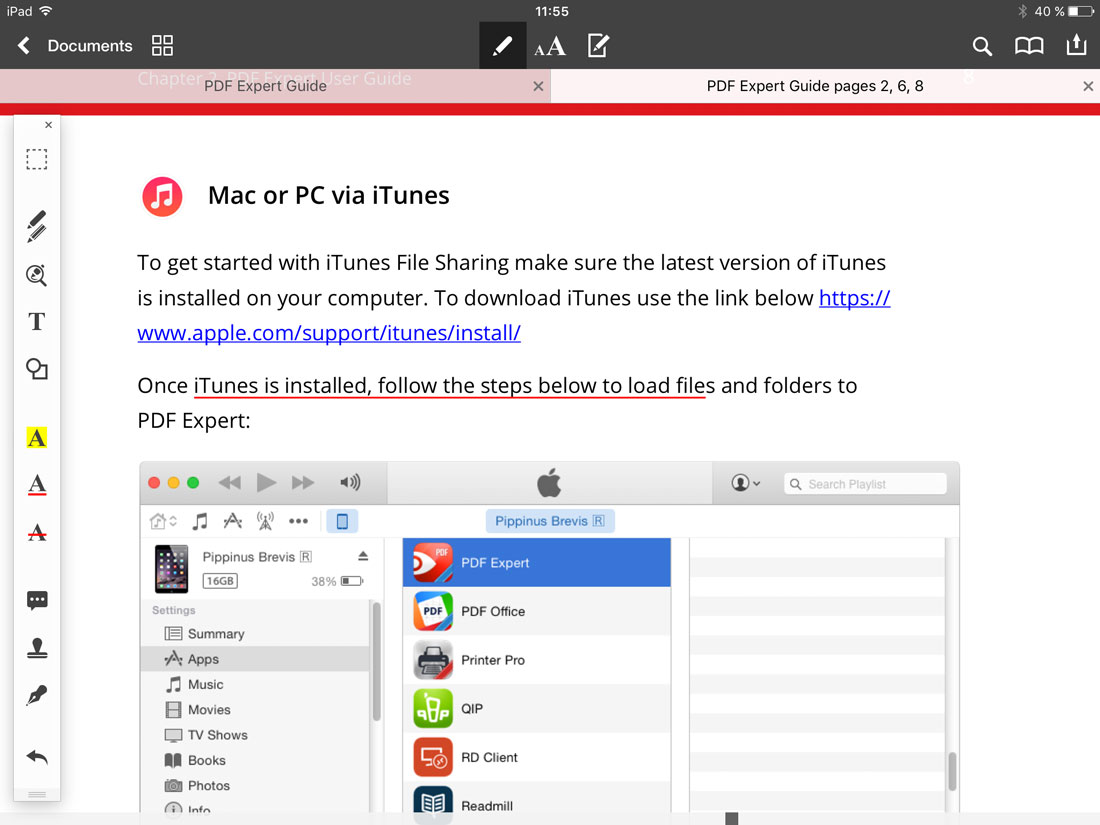1100x825 pixels.
Task: Select PDF Office in the apps list
Action: tap(537, 611)
